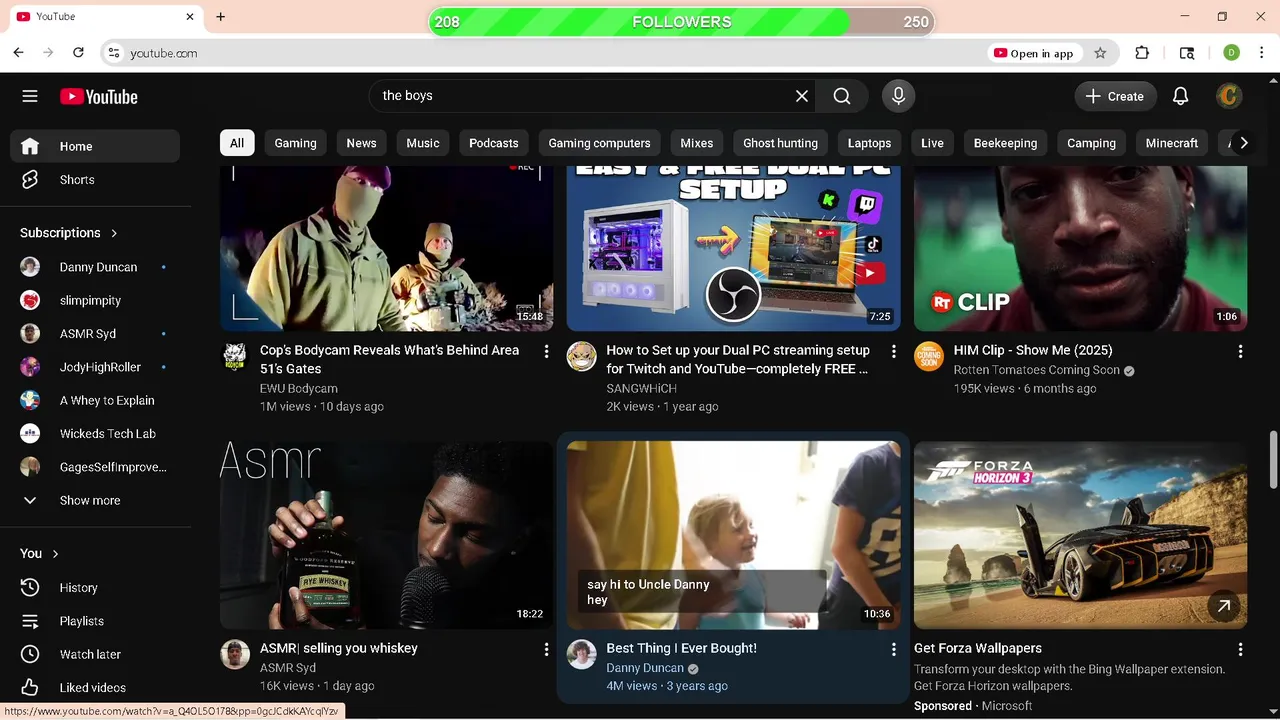Viewport: 1280px width, 720px height.
Task: Open Watch later in sidebar
Action: point(95,654)
